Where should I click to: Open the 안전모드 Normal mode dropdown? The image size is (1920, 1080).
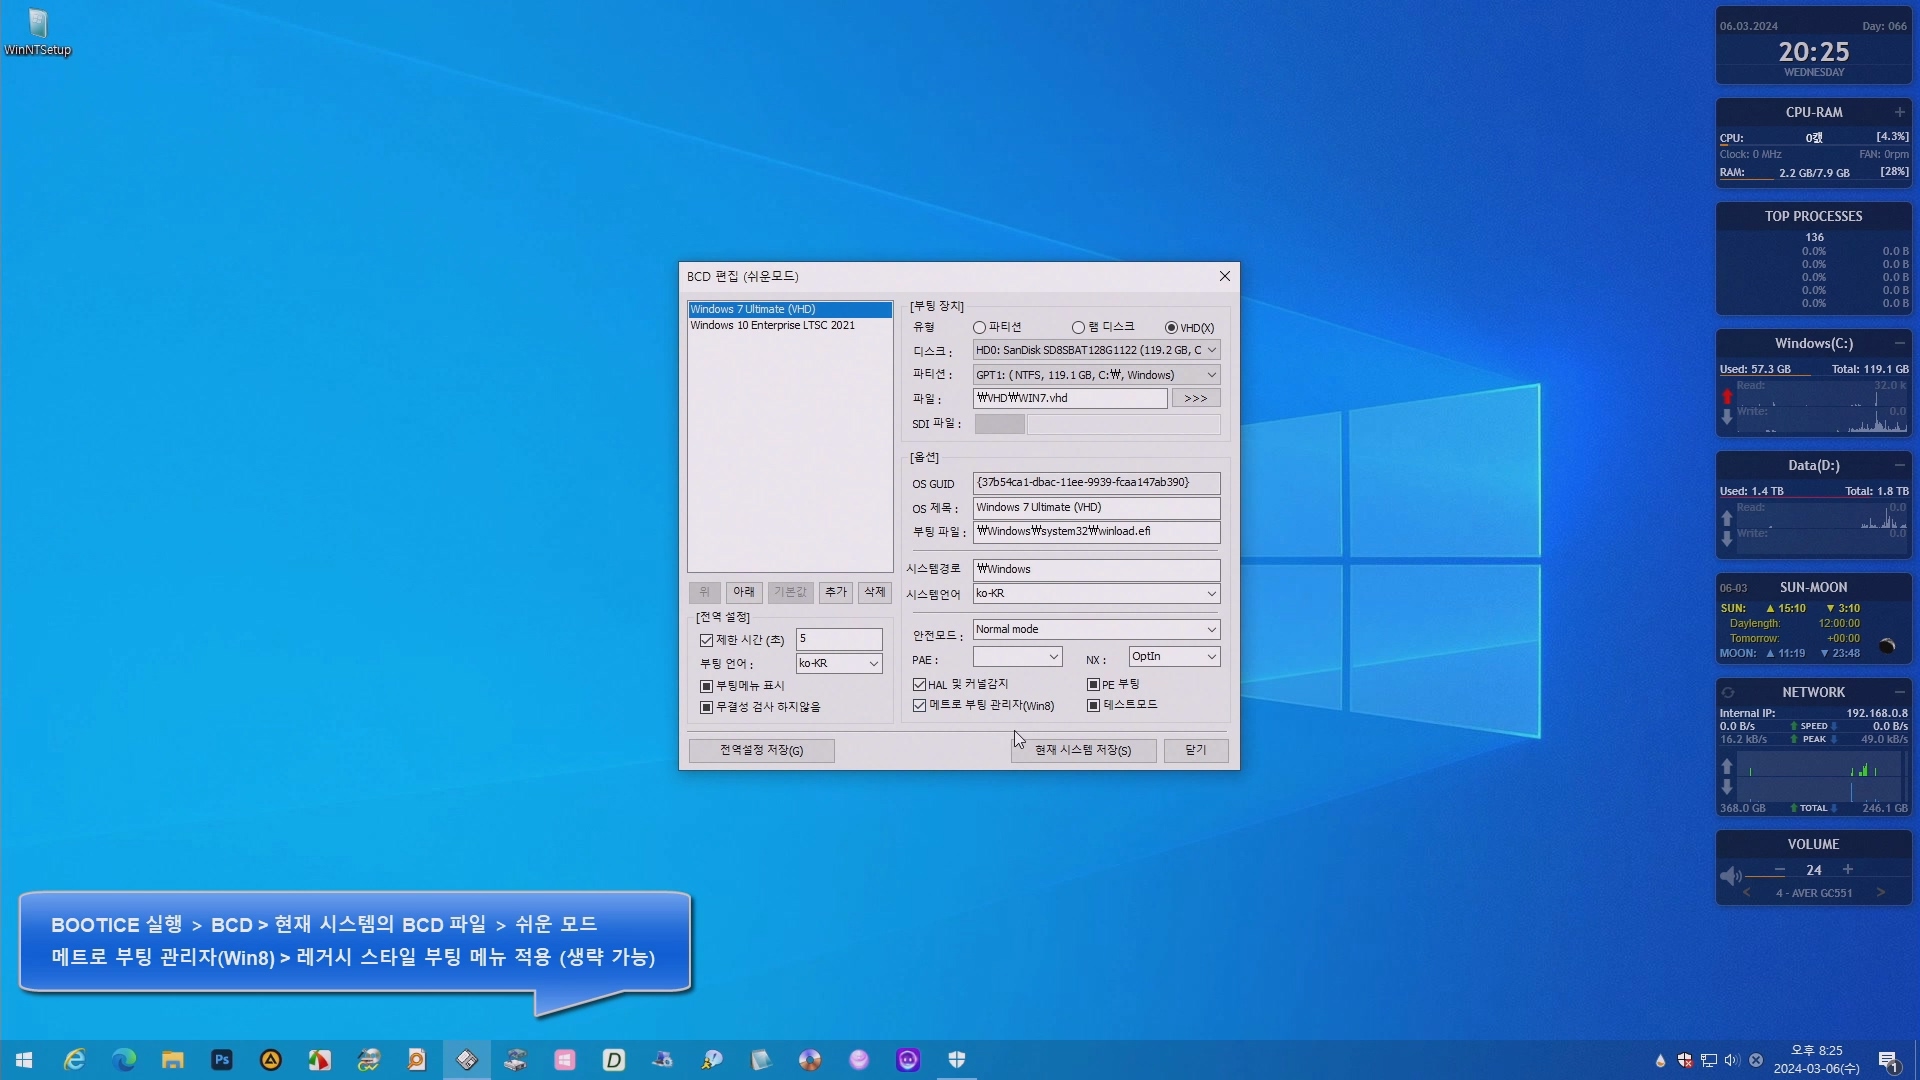pos(1096,629)
